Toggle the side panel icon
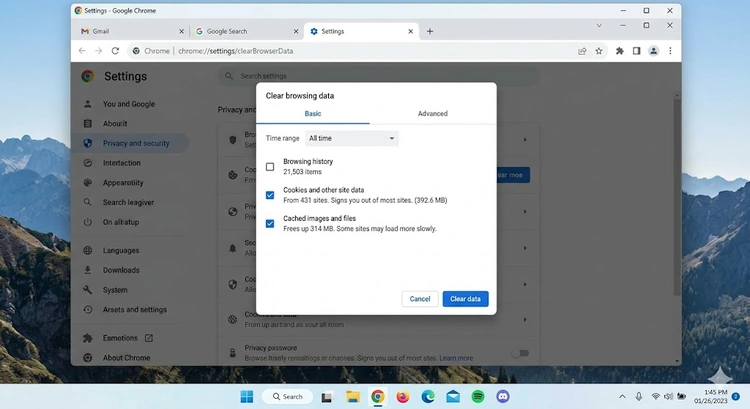 click(x=636, y=51)
